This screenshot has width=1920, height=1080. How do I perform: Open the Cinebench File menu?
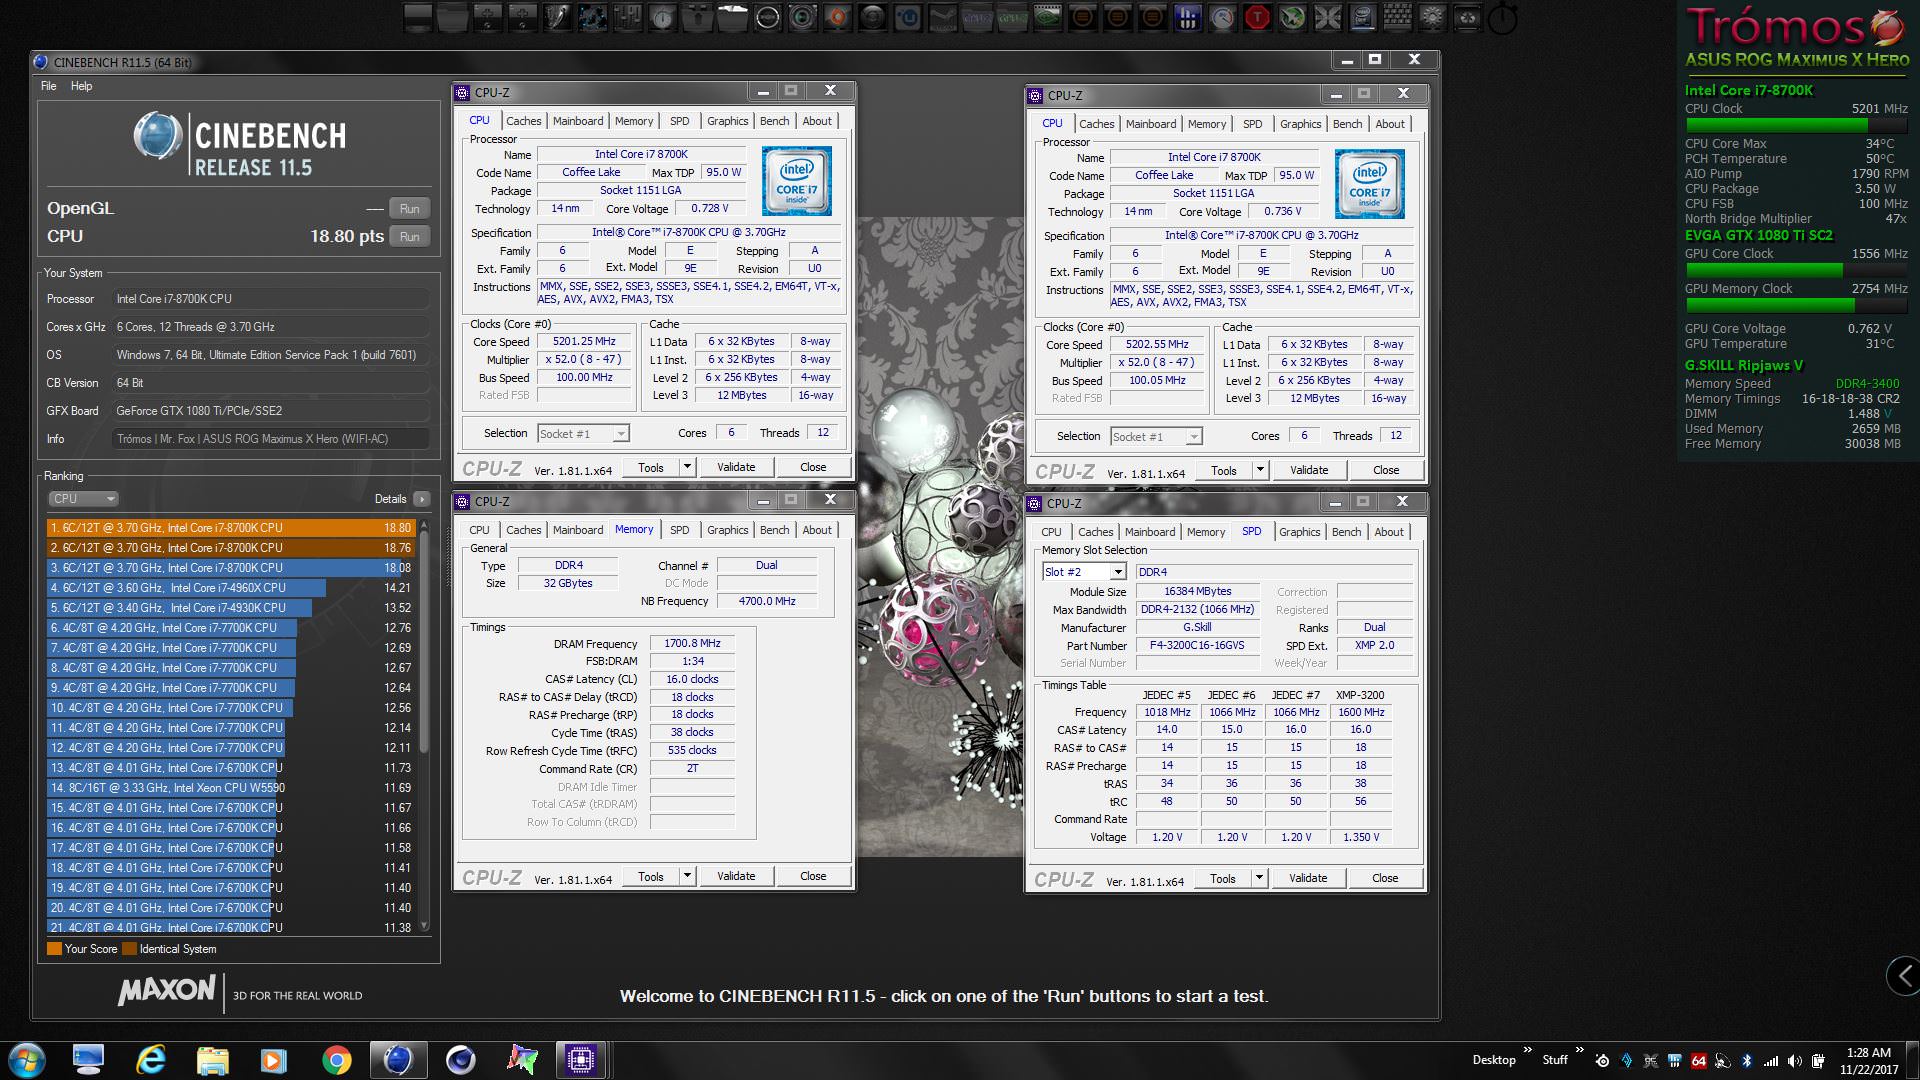tap(48, 86)
